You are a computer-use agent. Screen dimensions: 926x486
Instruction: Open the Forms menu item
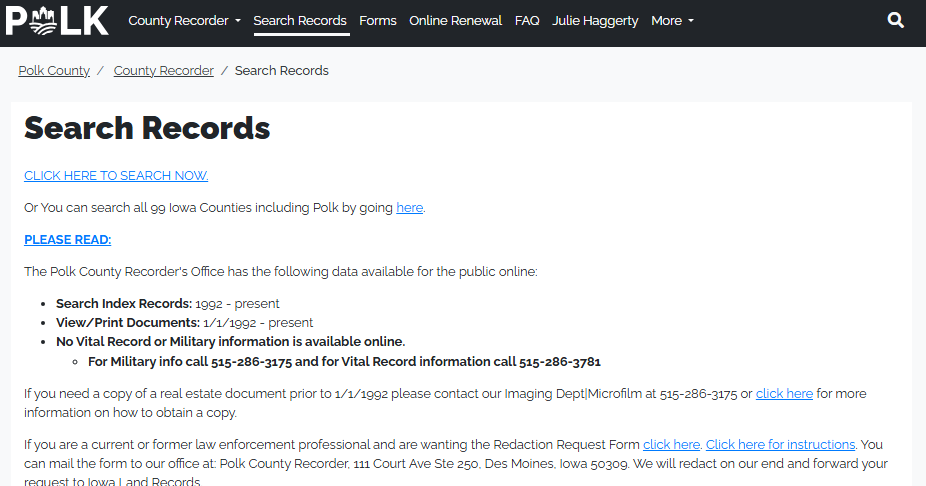coord(378,21)
